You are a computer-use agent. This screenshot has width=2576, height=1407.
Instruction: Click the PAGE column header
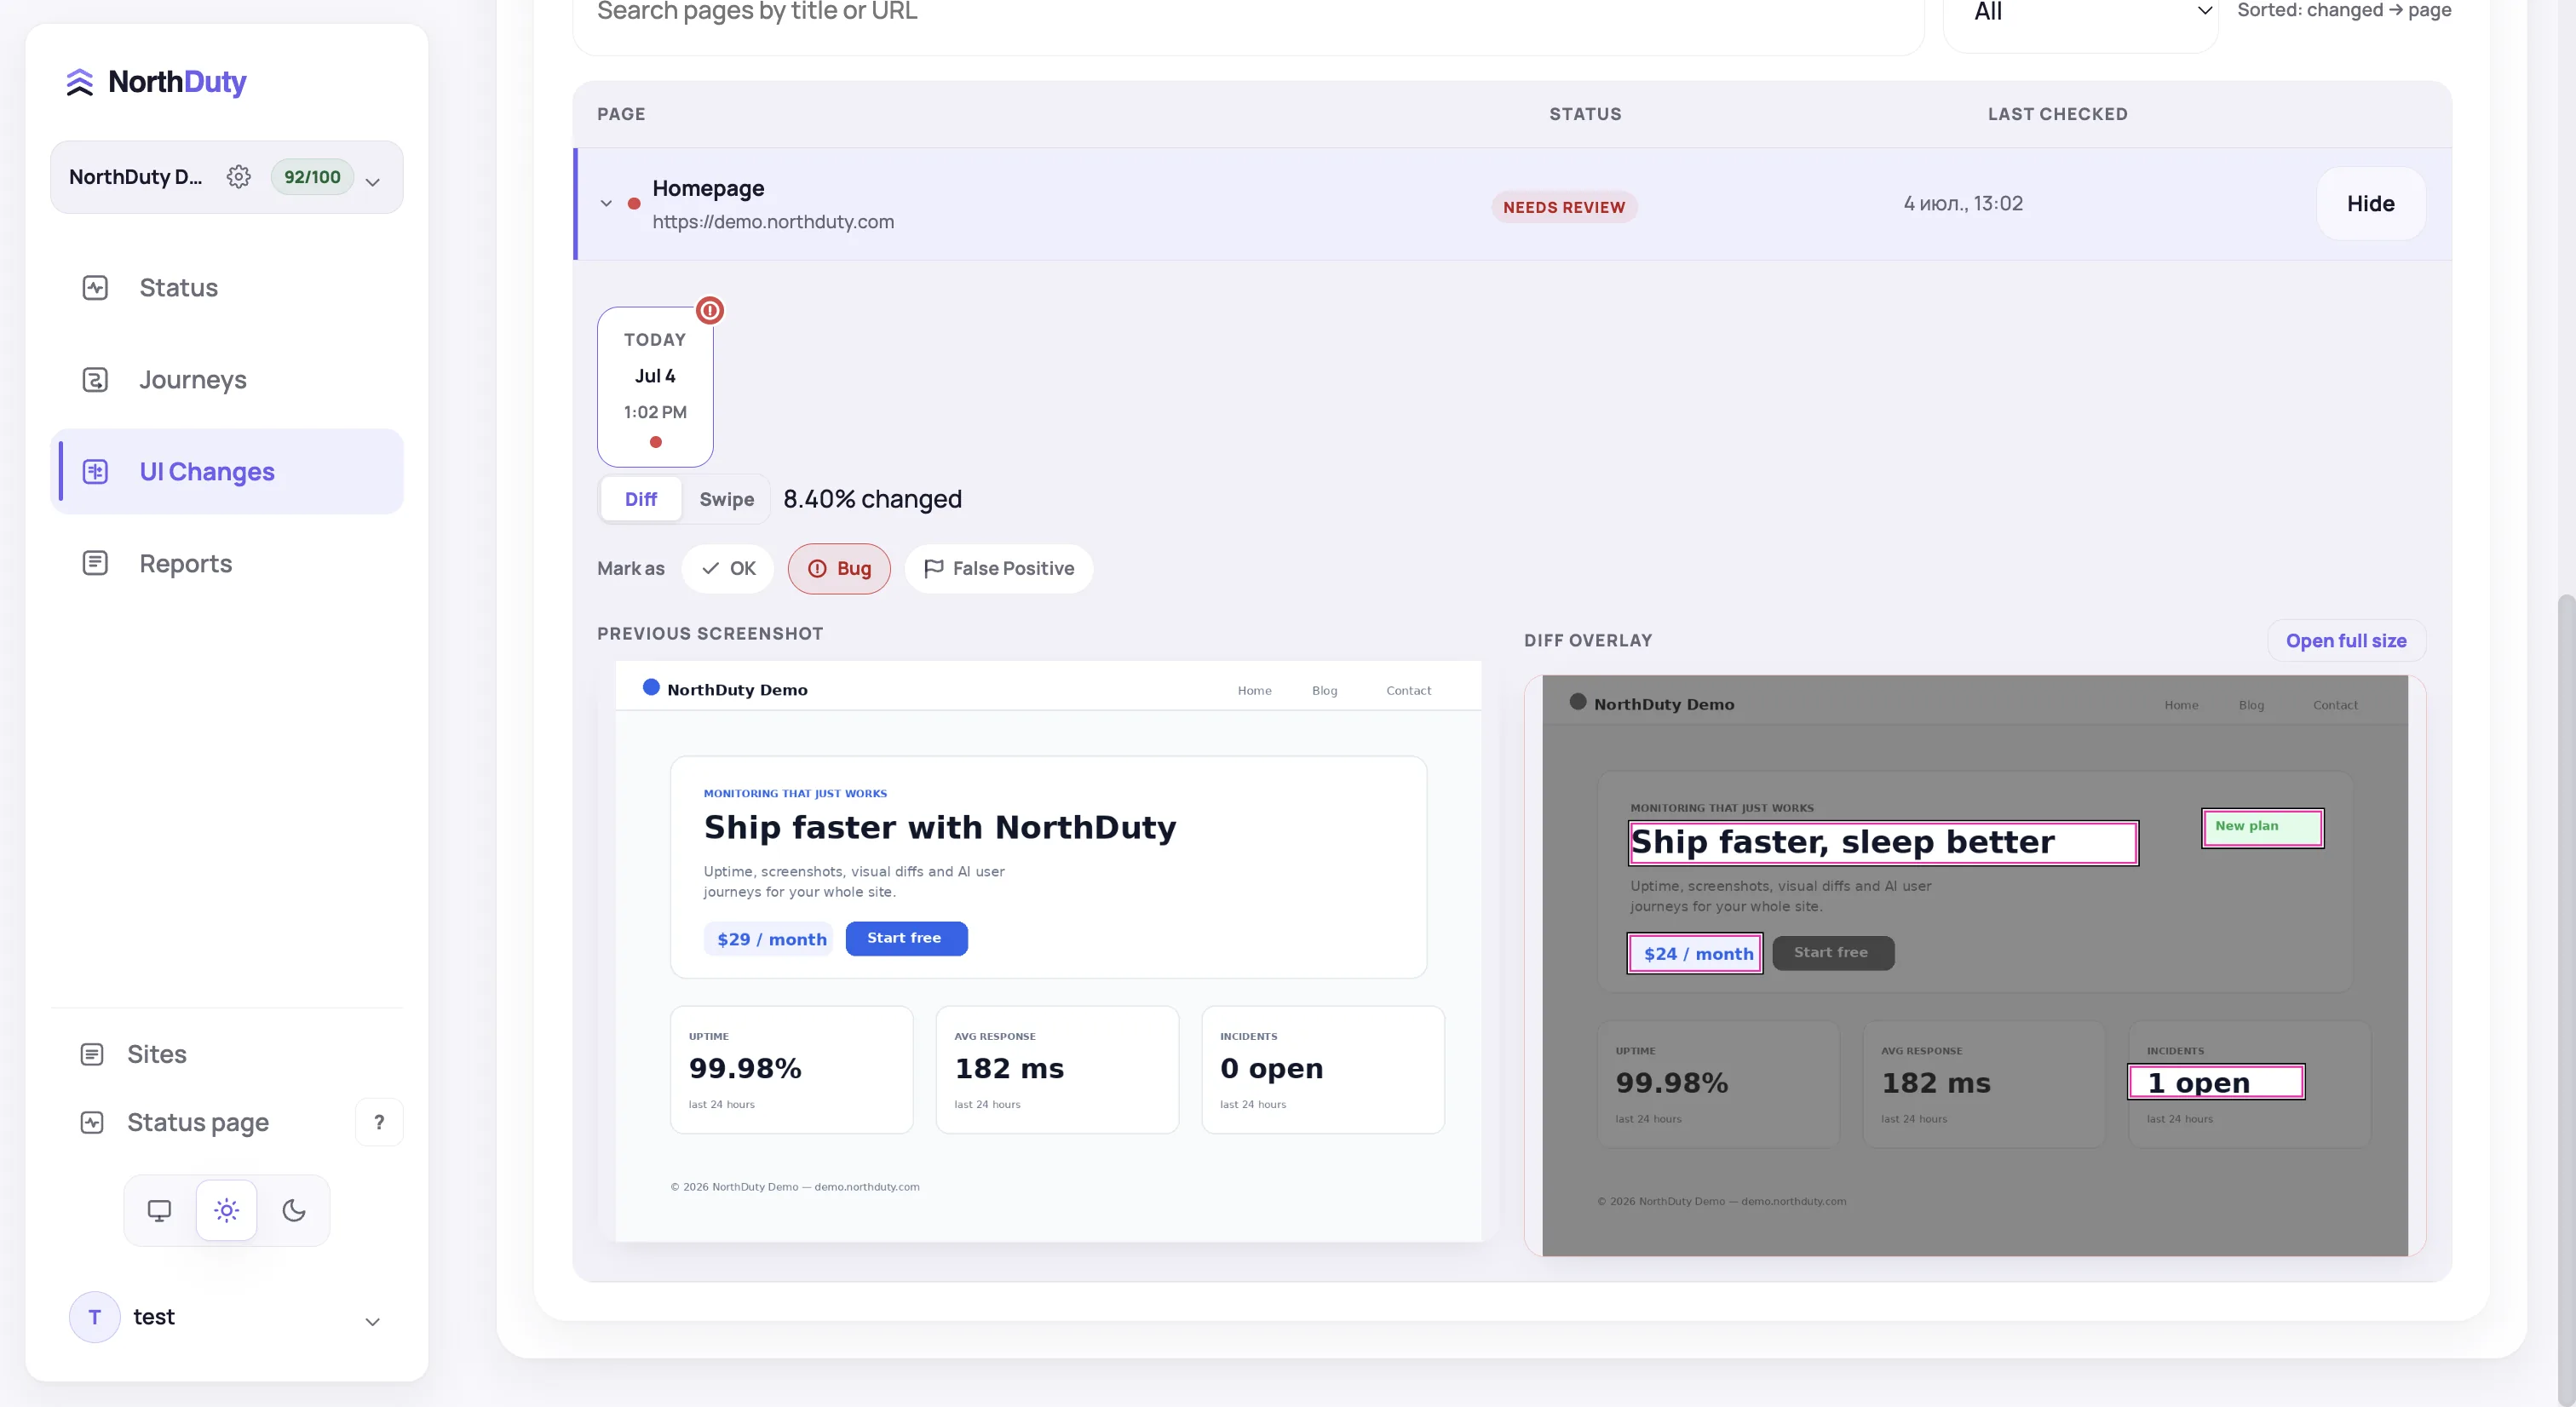[x=621, y=115]
